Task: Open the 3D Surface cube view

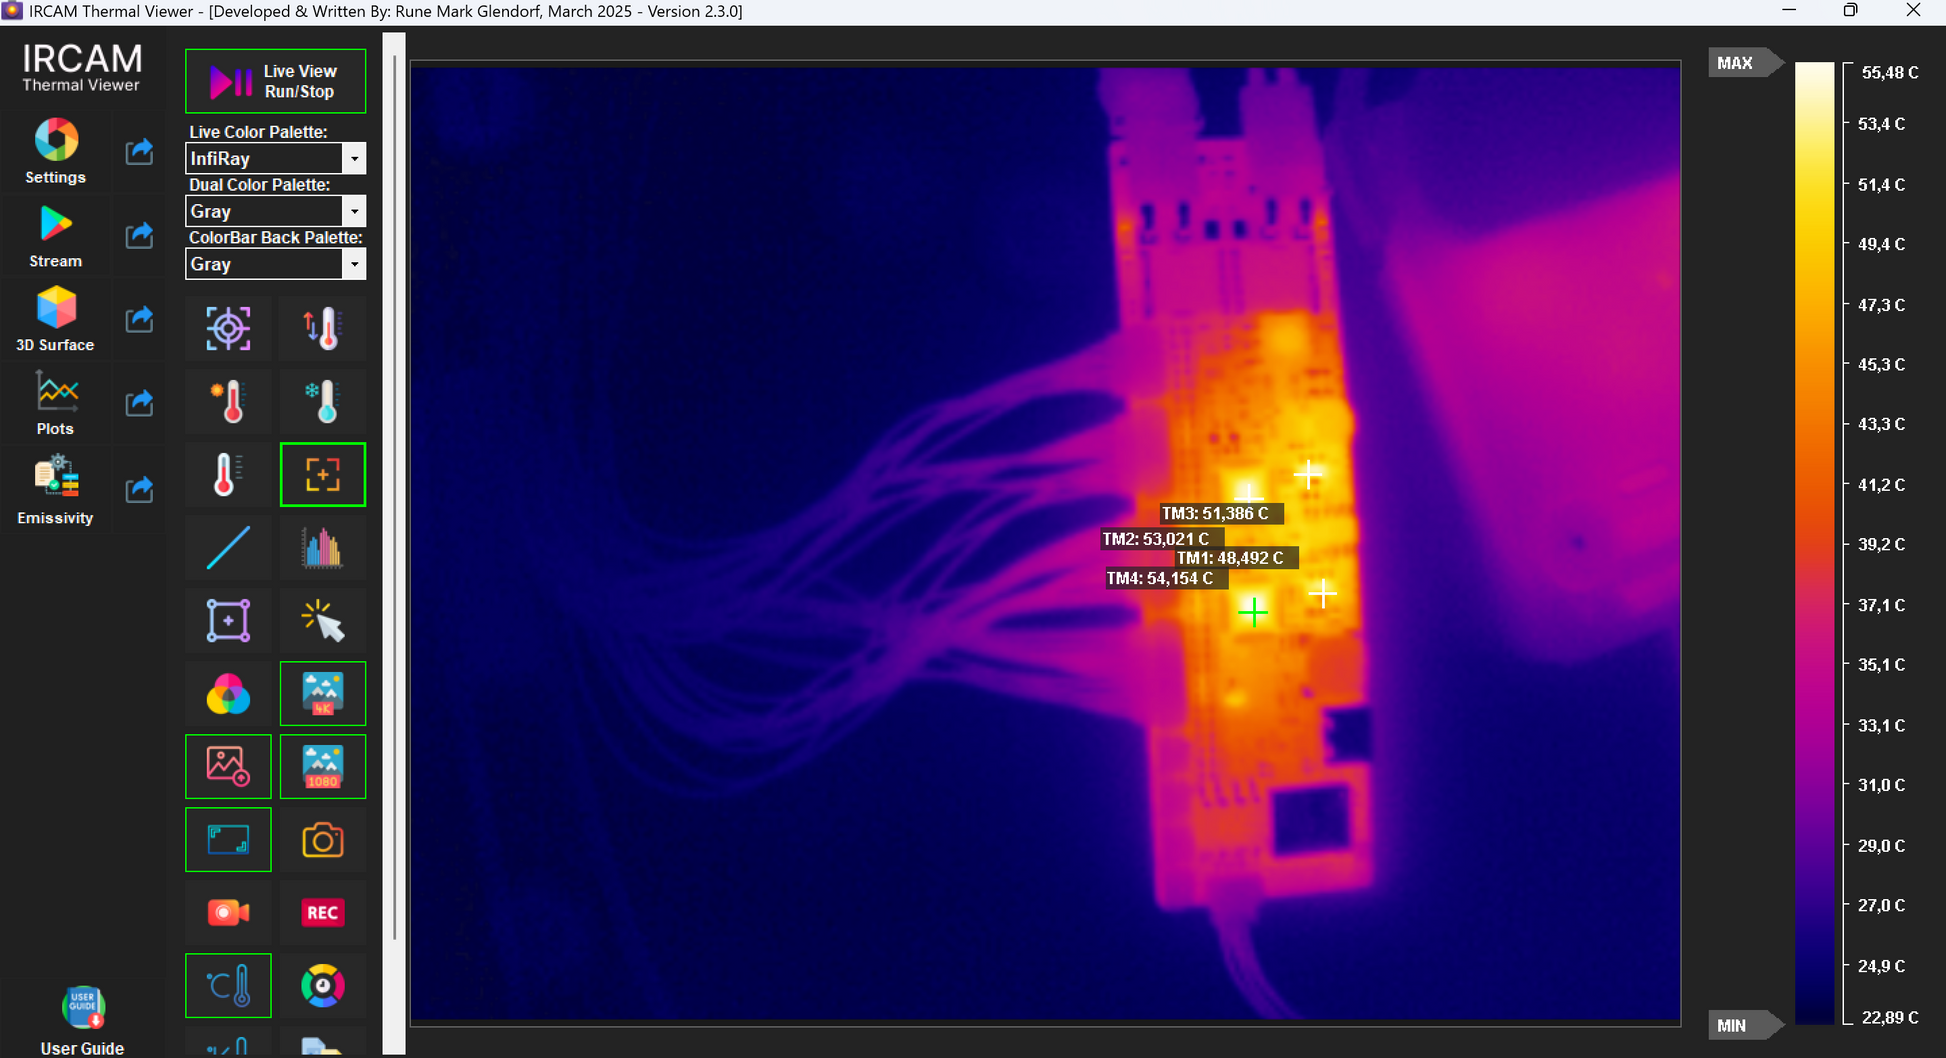Action: pyautogui.click(x=56, y=308)
